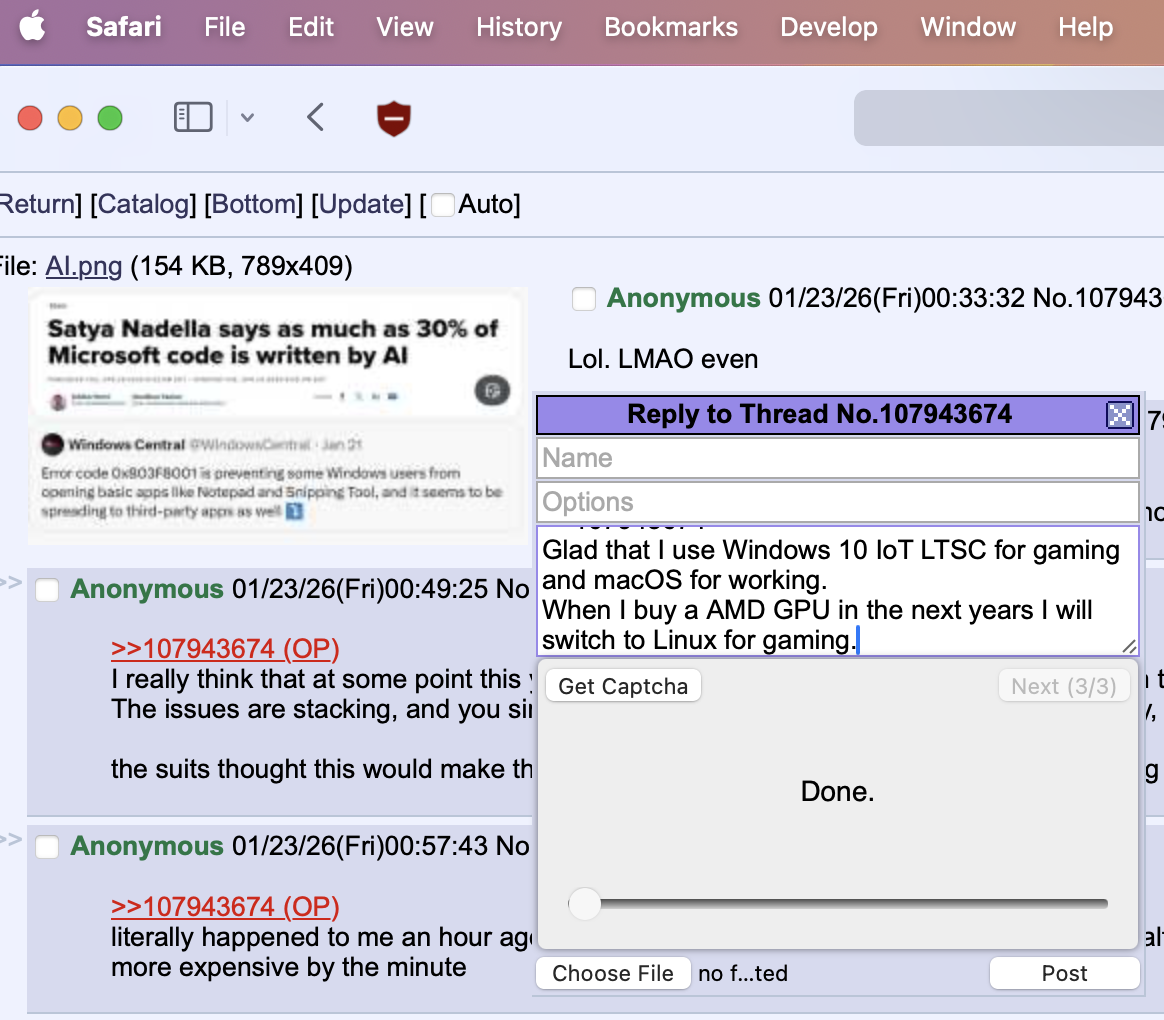Image resolution: width=1164 pixels, height=1020 pixels.
Task: Click the Next (3/3) button
Action: coord(1064,686)
